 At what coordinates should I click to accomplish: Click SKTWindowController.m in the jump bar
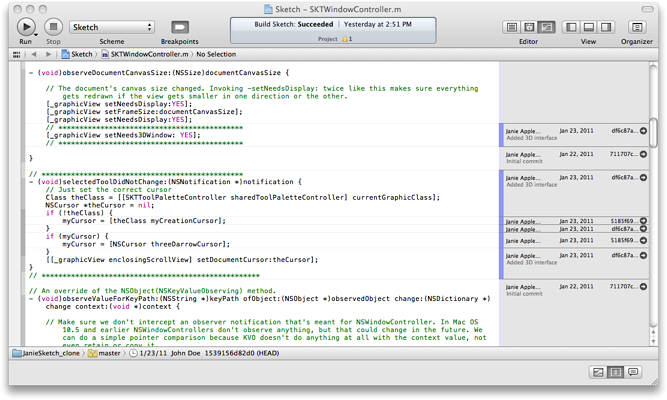tap(148, 54)
